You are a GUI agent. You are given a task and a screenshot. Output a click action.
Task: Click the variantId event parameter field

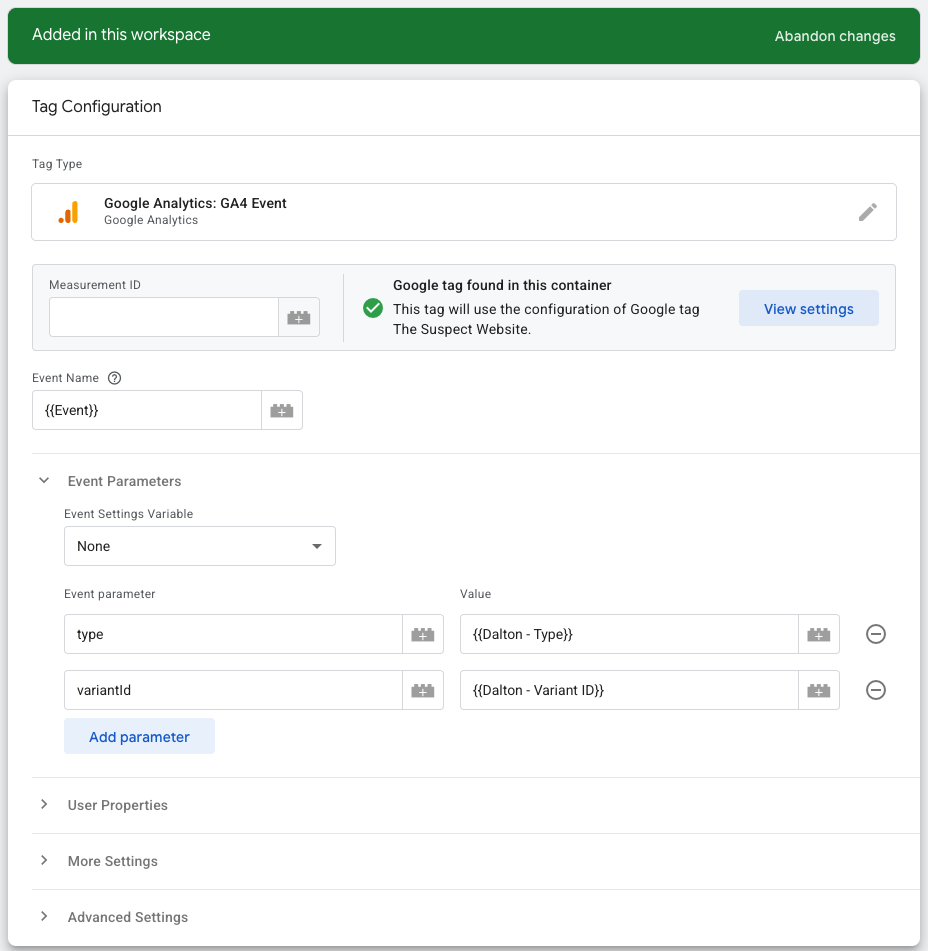233,690
